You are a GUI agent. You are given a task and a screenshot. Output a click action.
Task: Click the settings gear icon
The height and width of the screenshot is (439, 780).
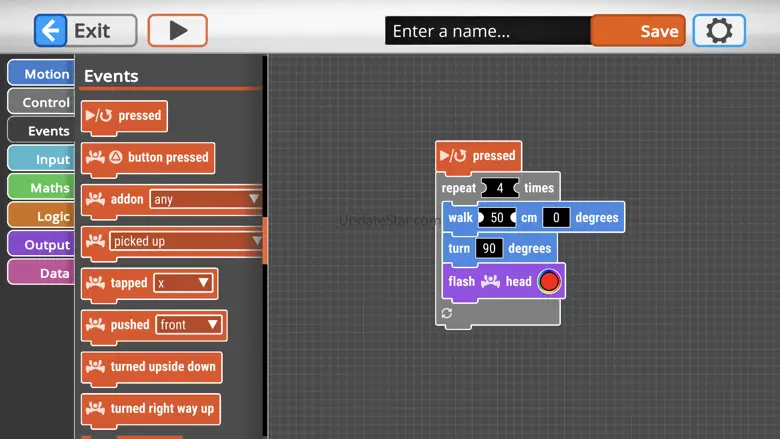(718, 31)
